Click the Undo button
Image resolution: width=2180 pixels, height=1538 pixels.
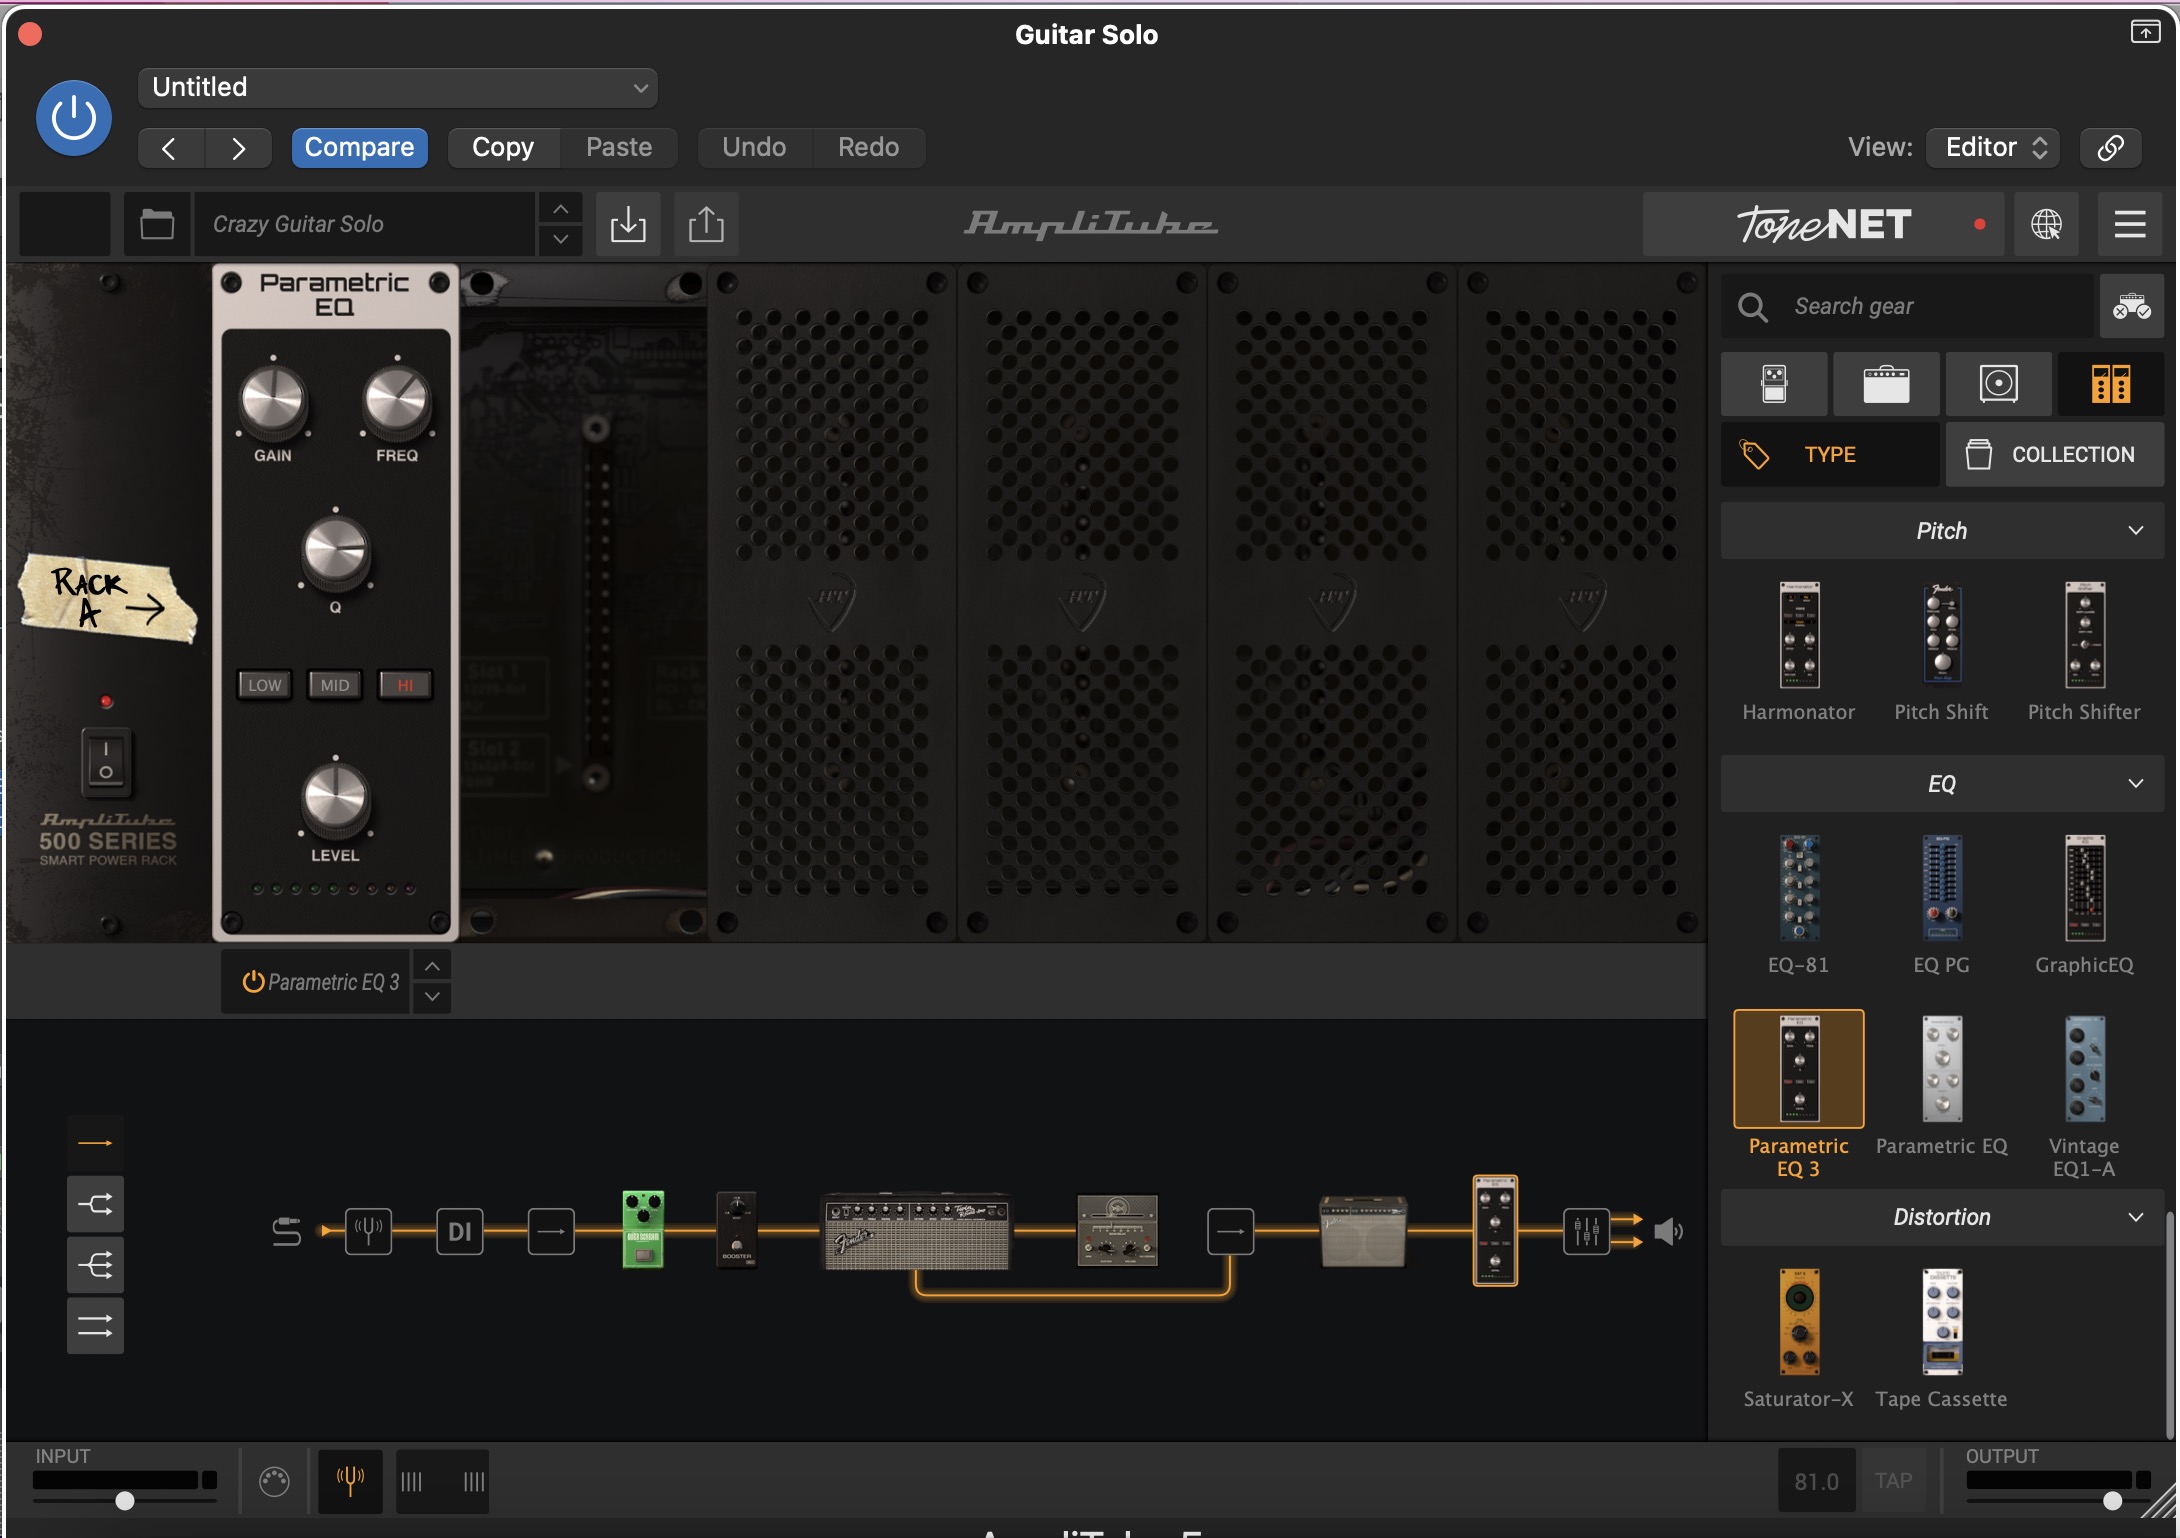754,147
